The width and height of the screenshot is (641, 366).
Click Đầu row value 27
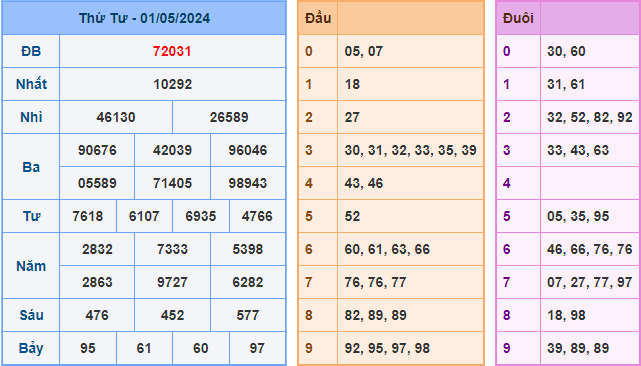click(352, 117)
